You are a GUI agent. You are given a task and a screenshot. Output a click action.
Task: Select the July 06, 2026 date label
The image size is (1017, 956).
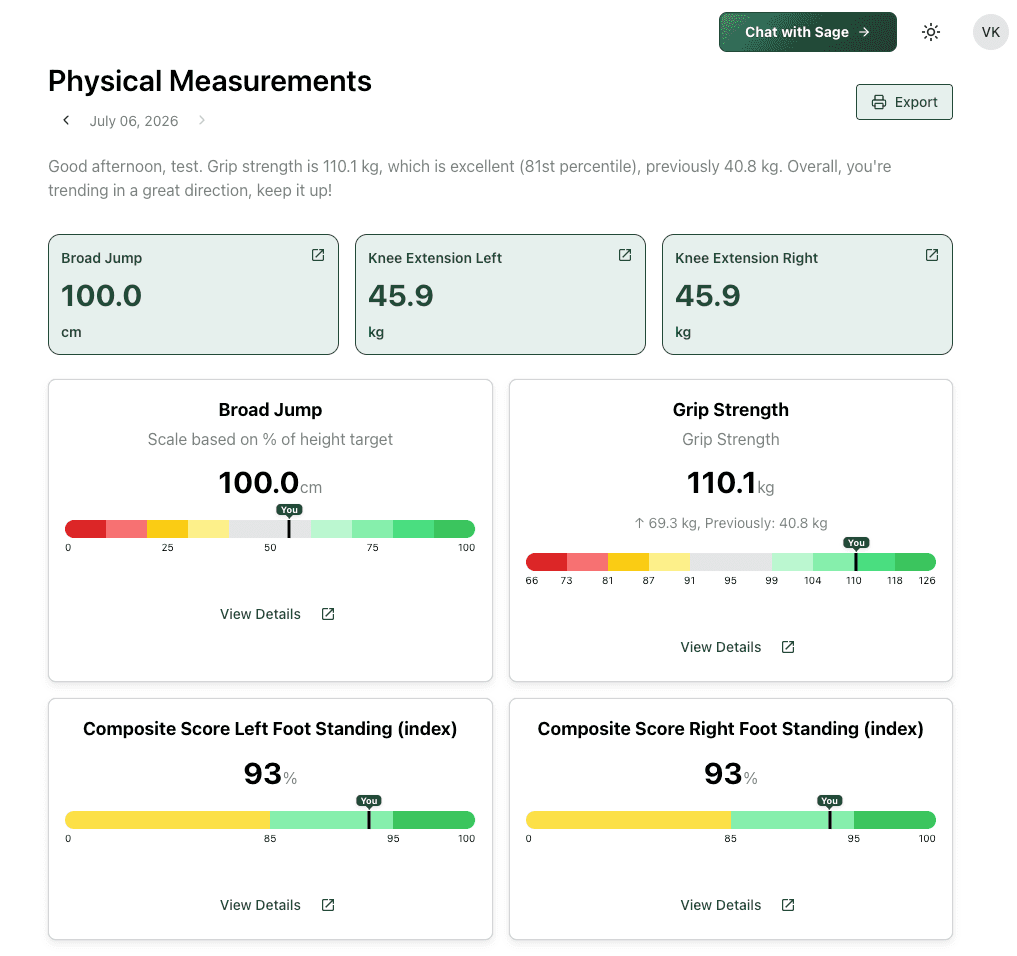(x=134, y=121)
